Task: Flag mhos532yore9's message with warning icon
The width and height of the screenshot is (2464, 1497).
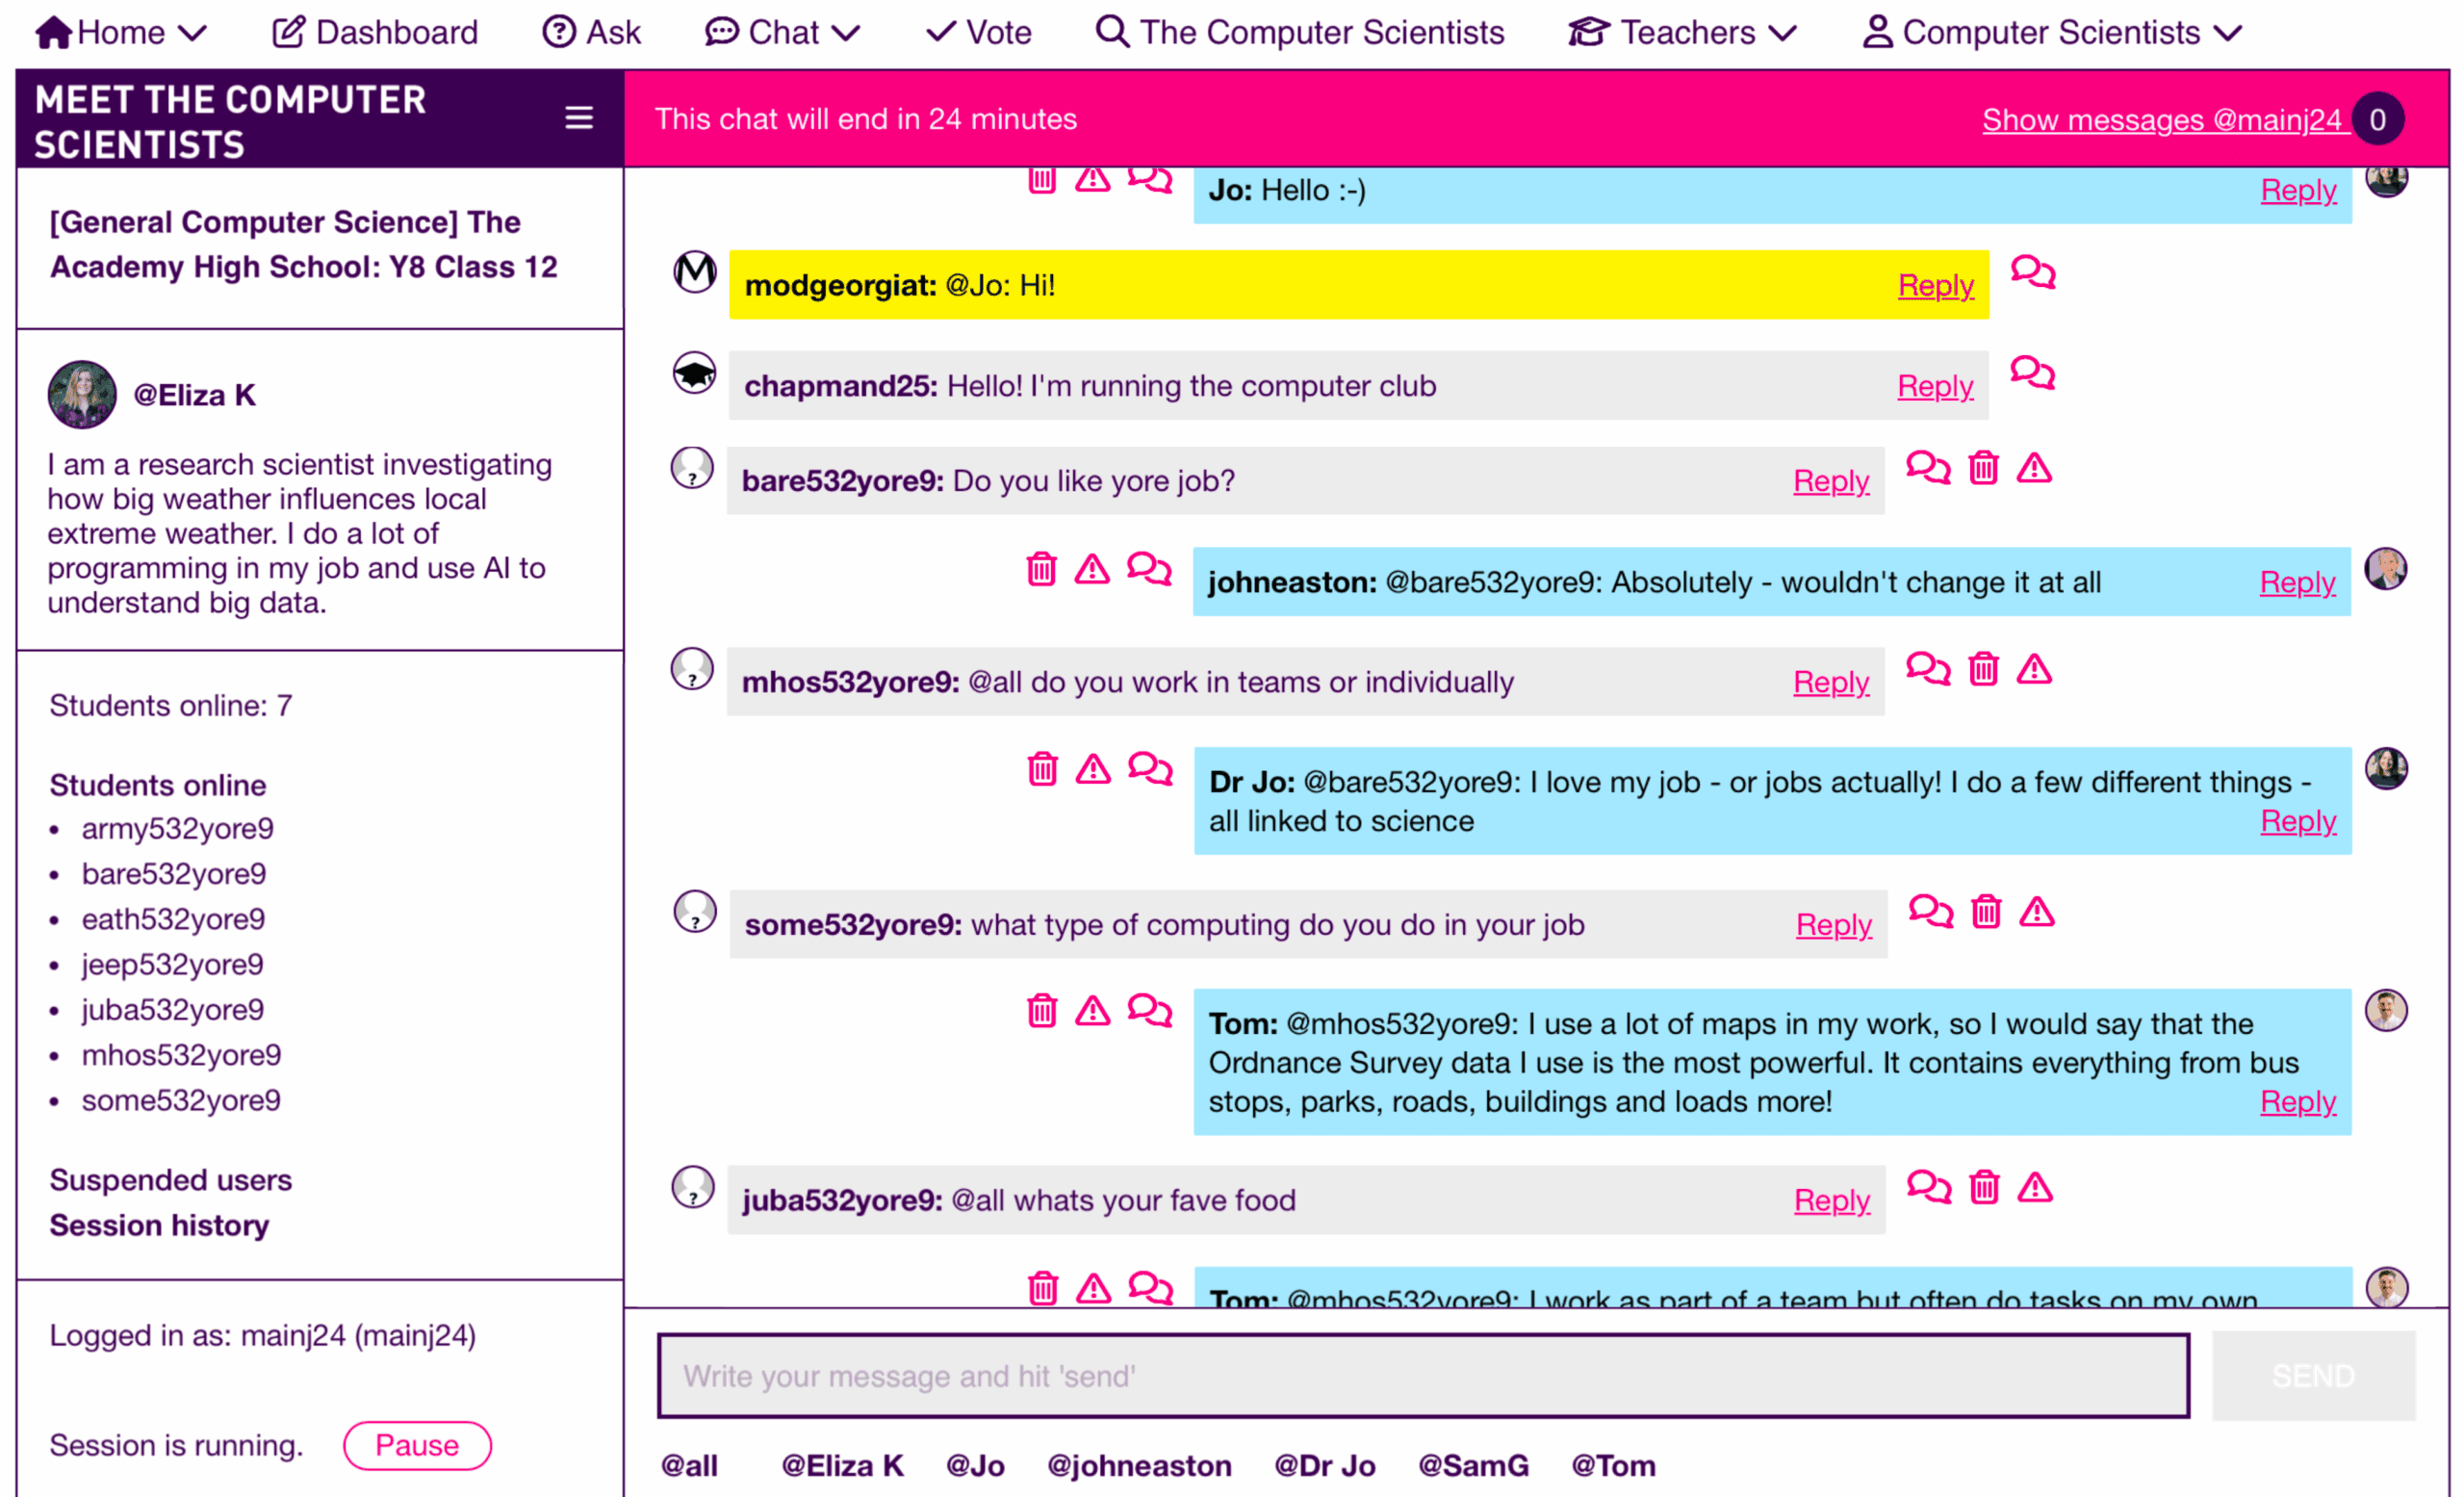Action: click(2033, 669)
